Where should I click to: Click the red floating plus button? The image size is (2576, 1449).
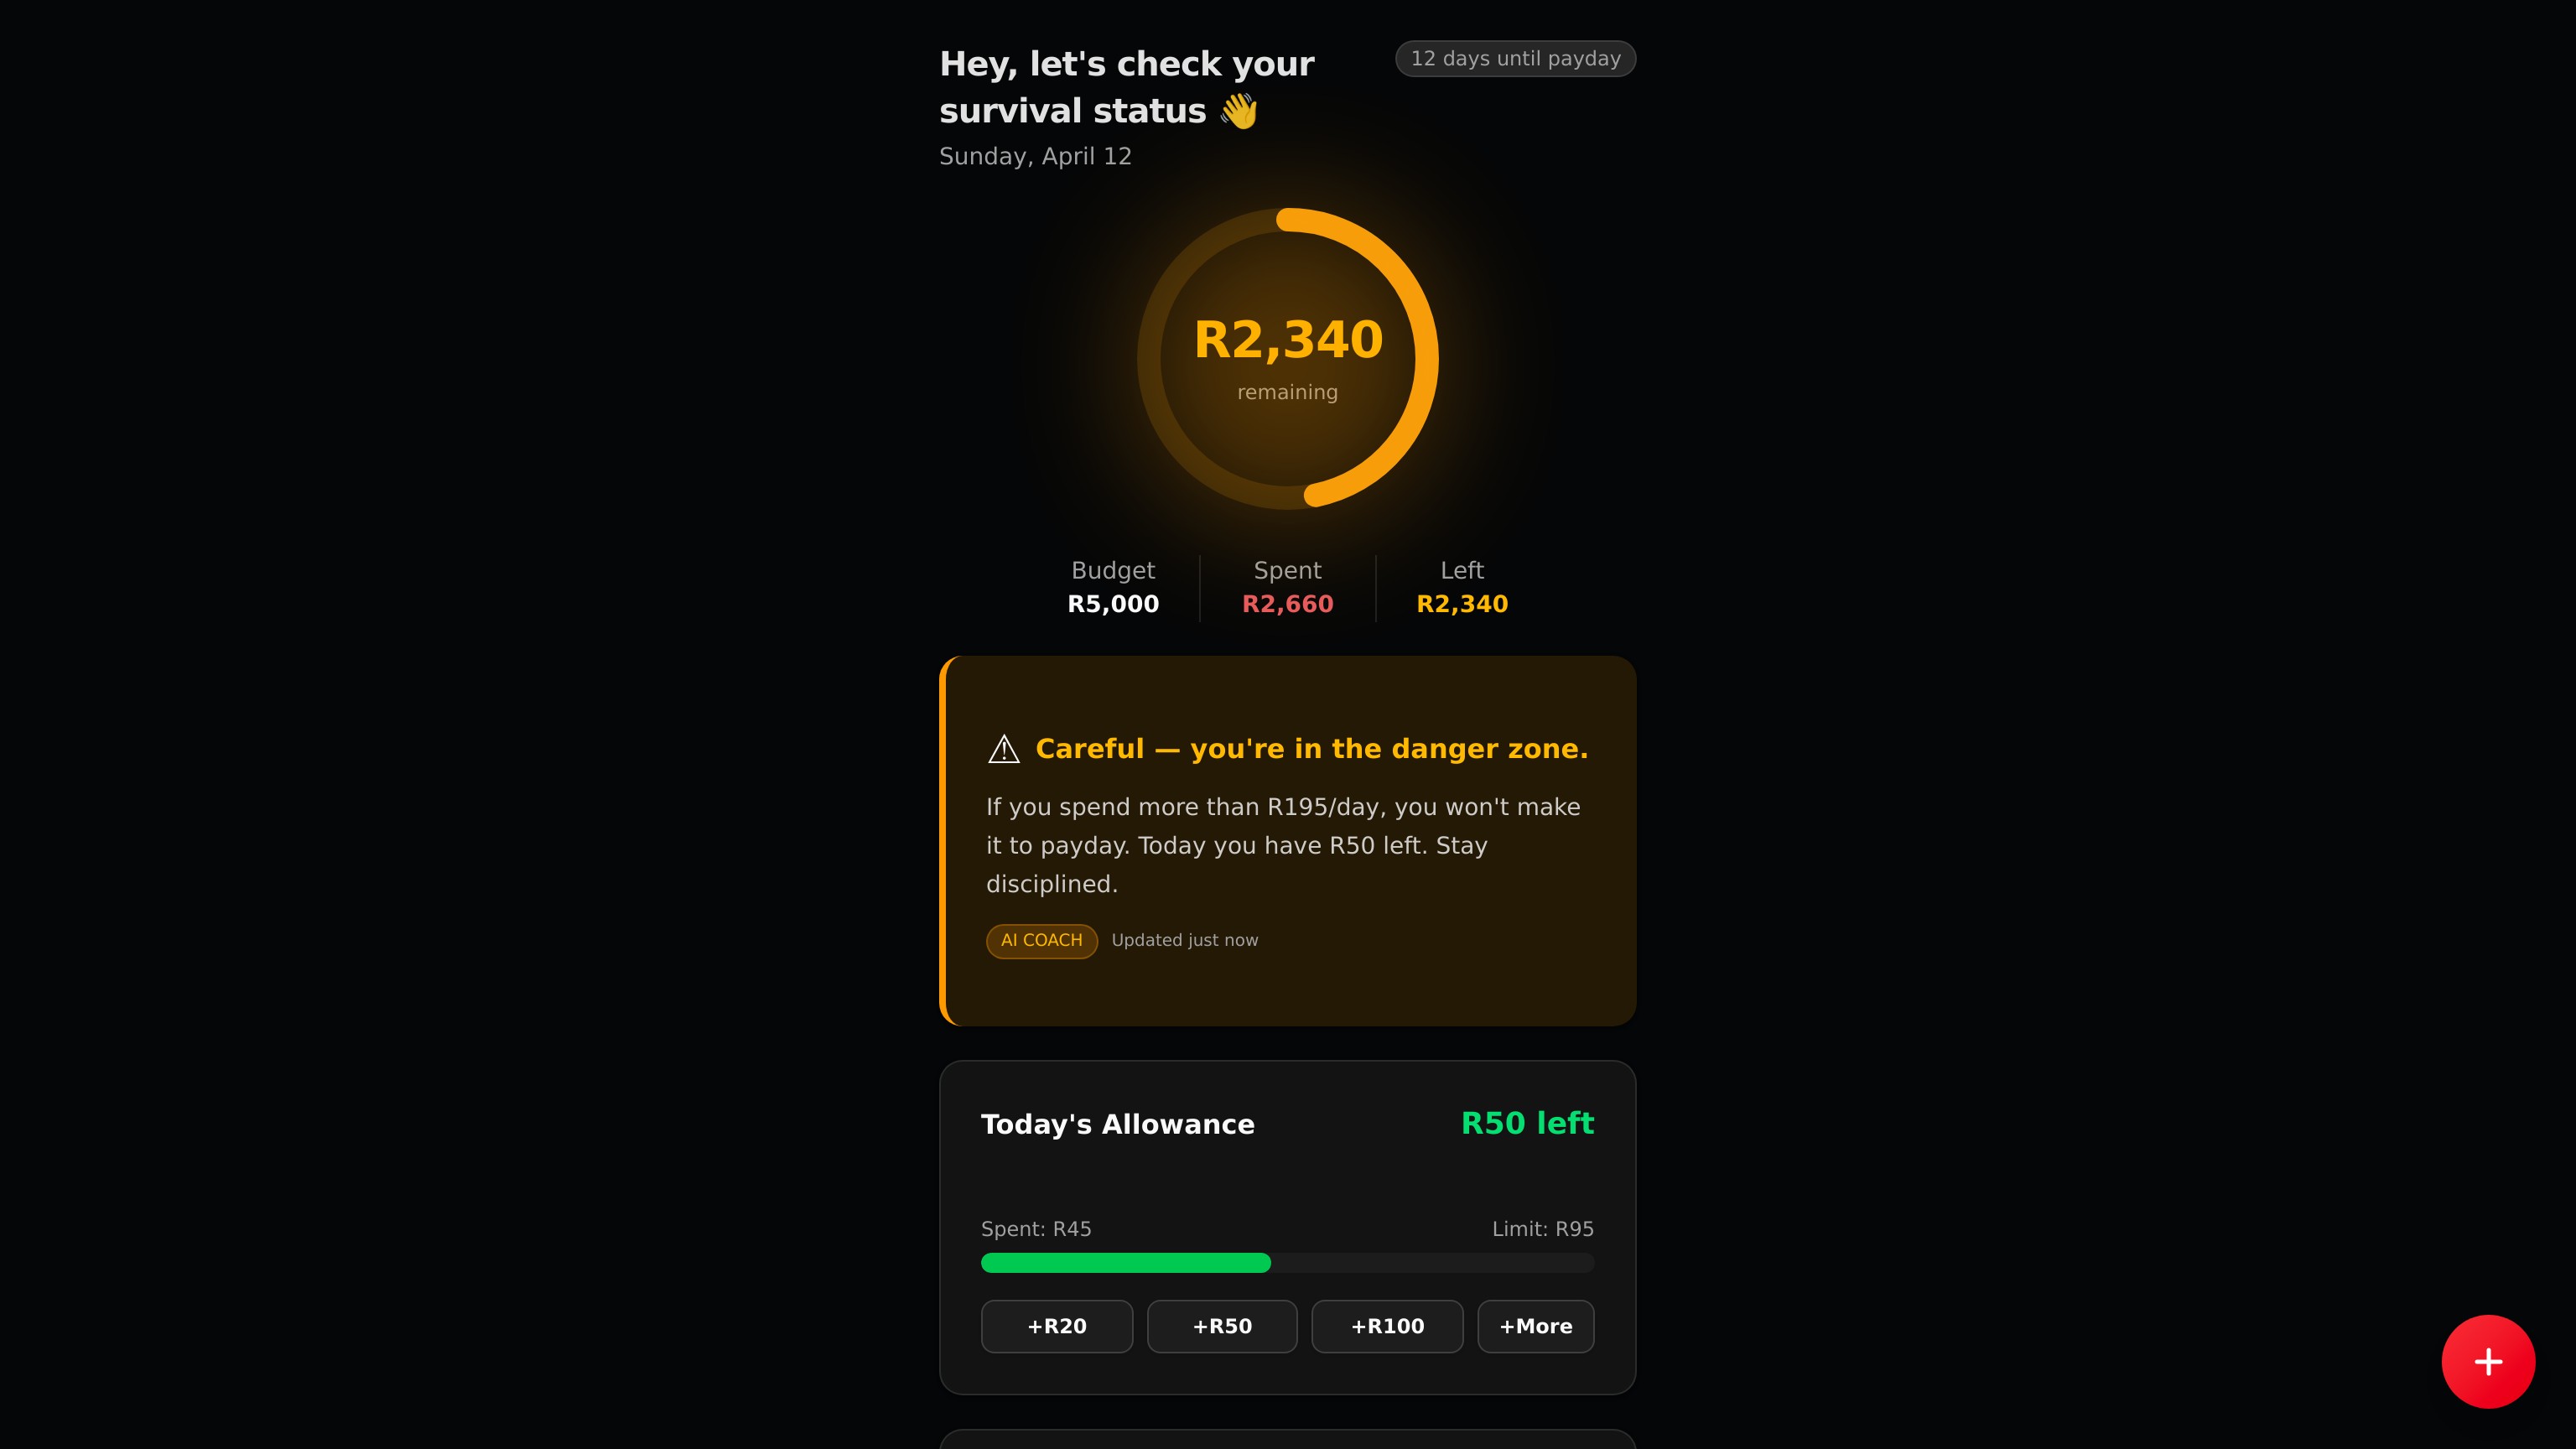click(2488, 1361)
